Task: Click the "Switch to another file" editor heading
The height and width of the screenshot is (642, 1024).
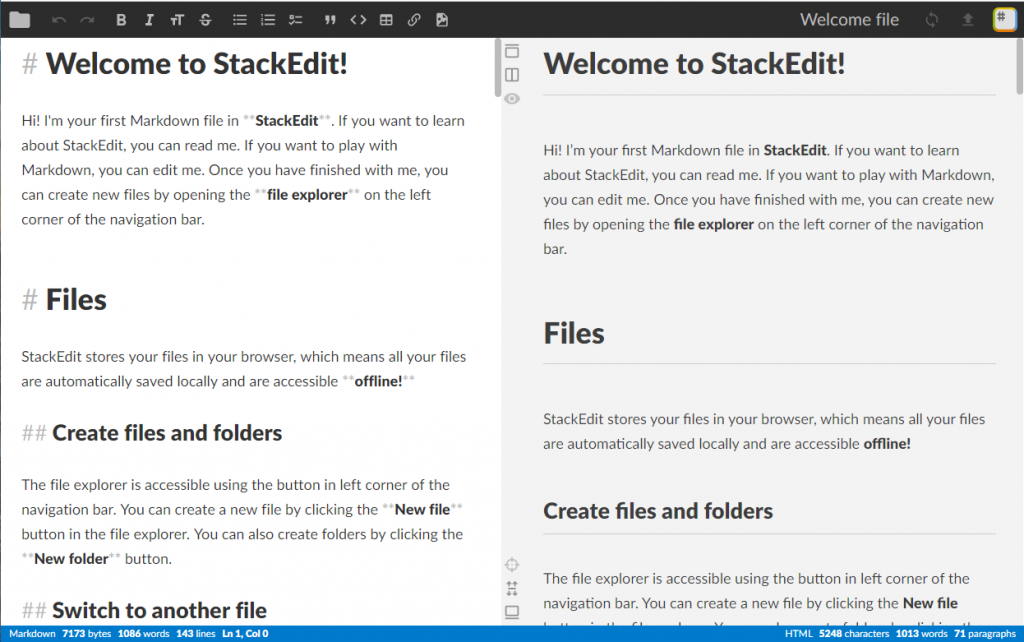Action: 159,611
